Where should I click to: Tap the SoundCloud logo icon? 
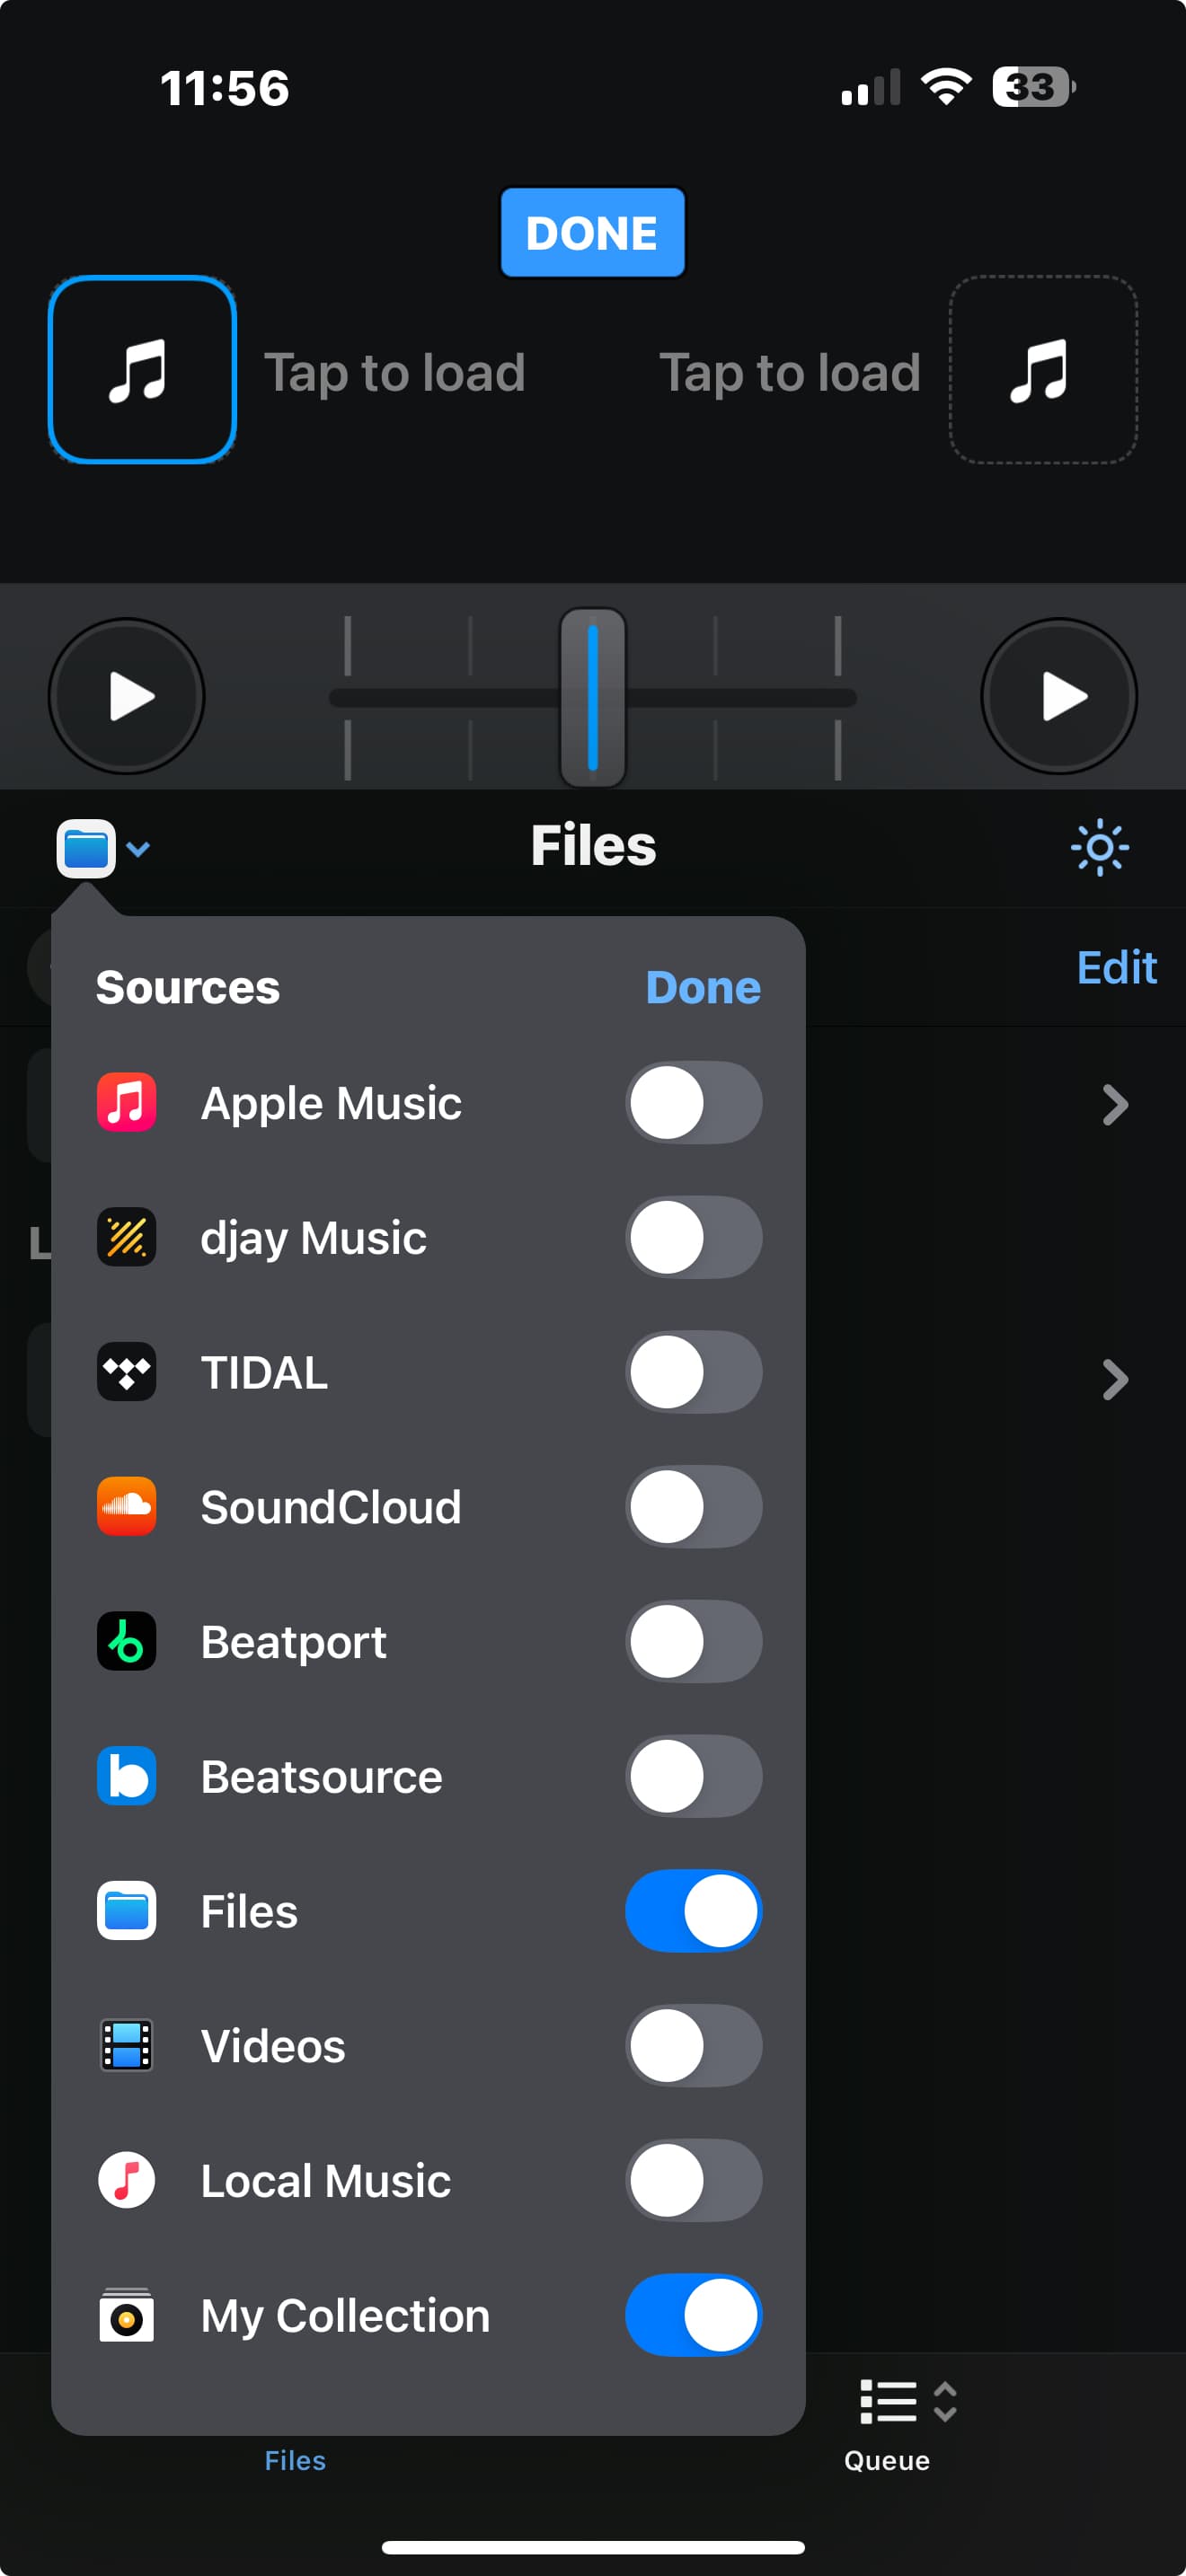click(x=126, y=1507)
